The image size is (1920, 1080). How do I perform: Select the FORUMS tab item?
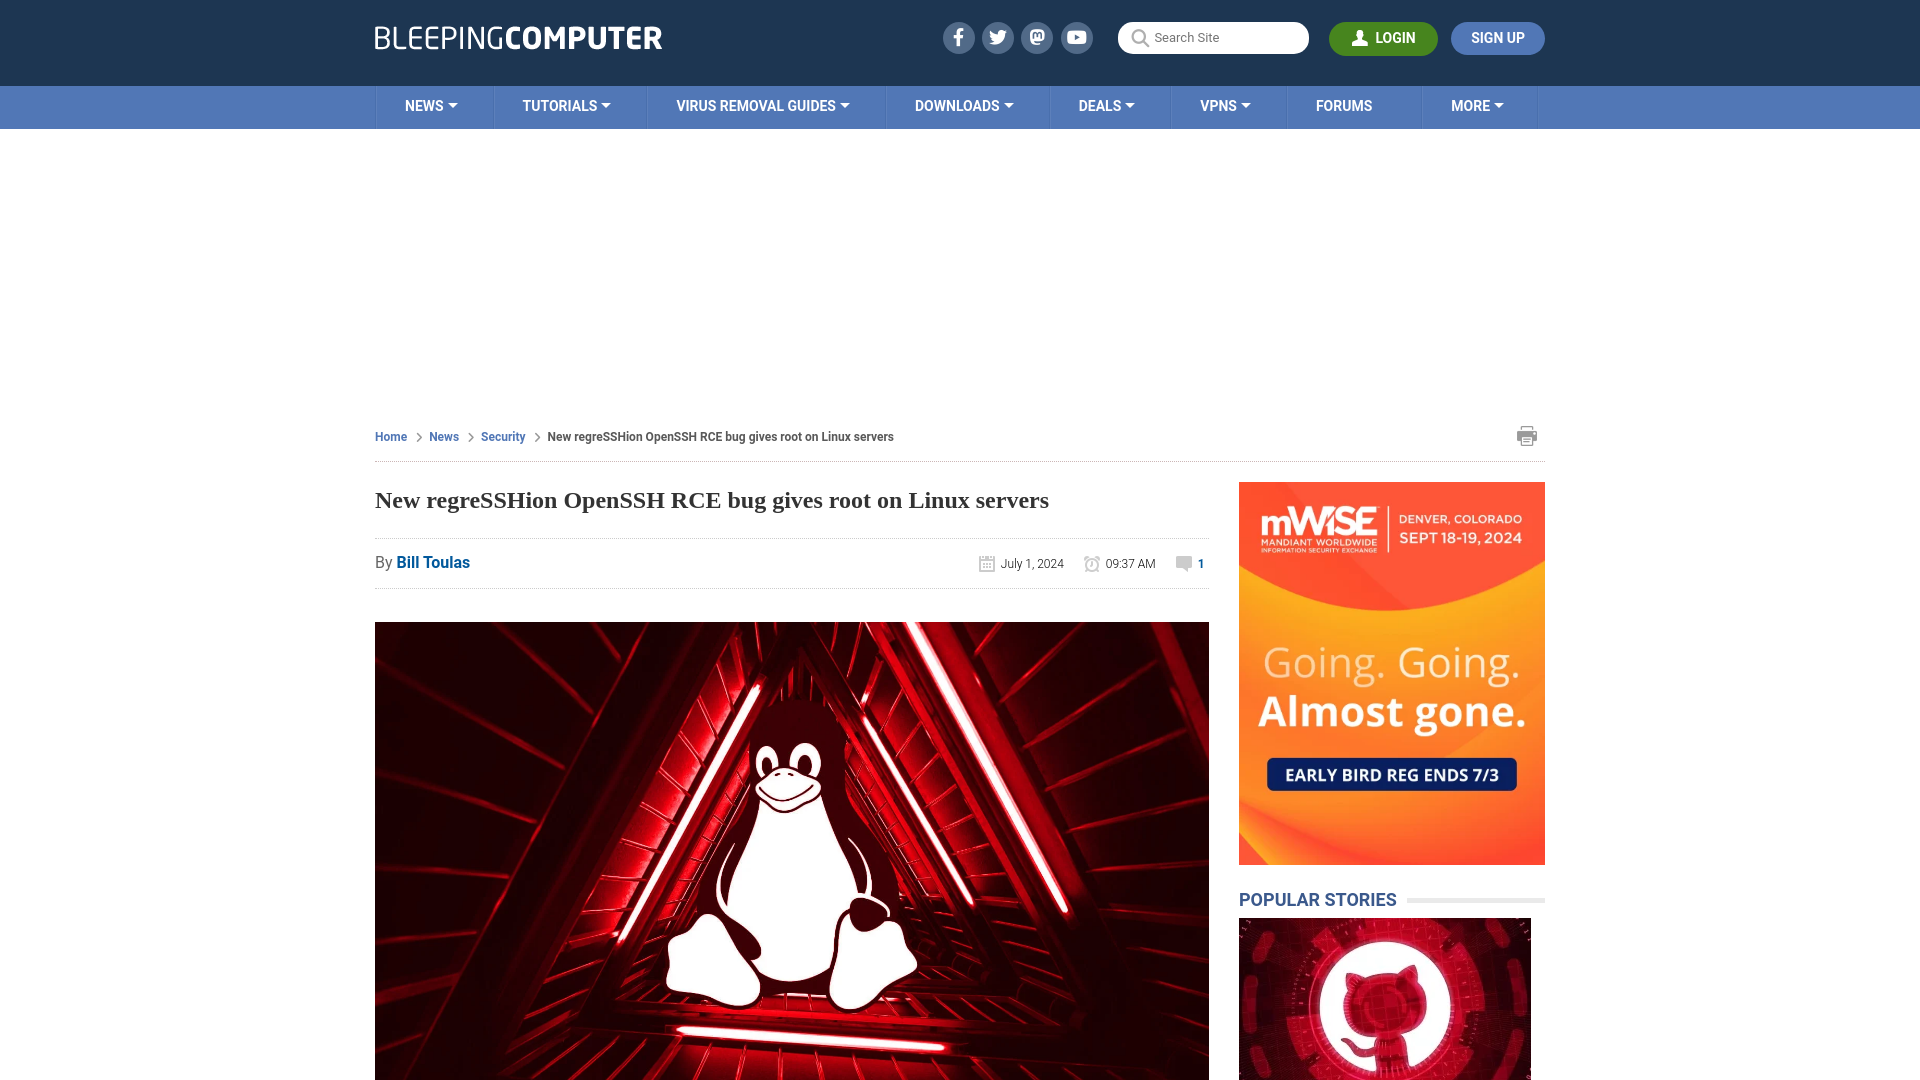tap(1344, 105)
